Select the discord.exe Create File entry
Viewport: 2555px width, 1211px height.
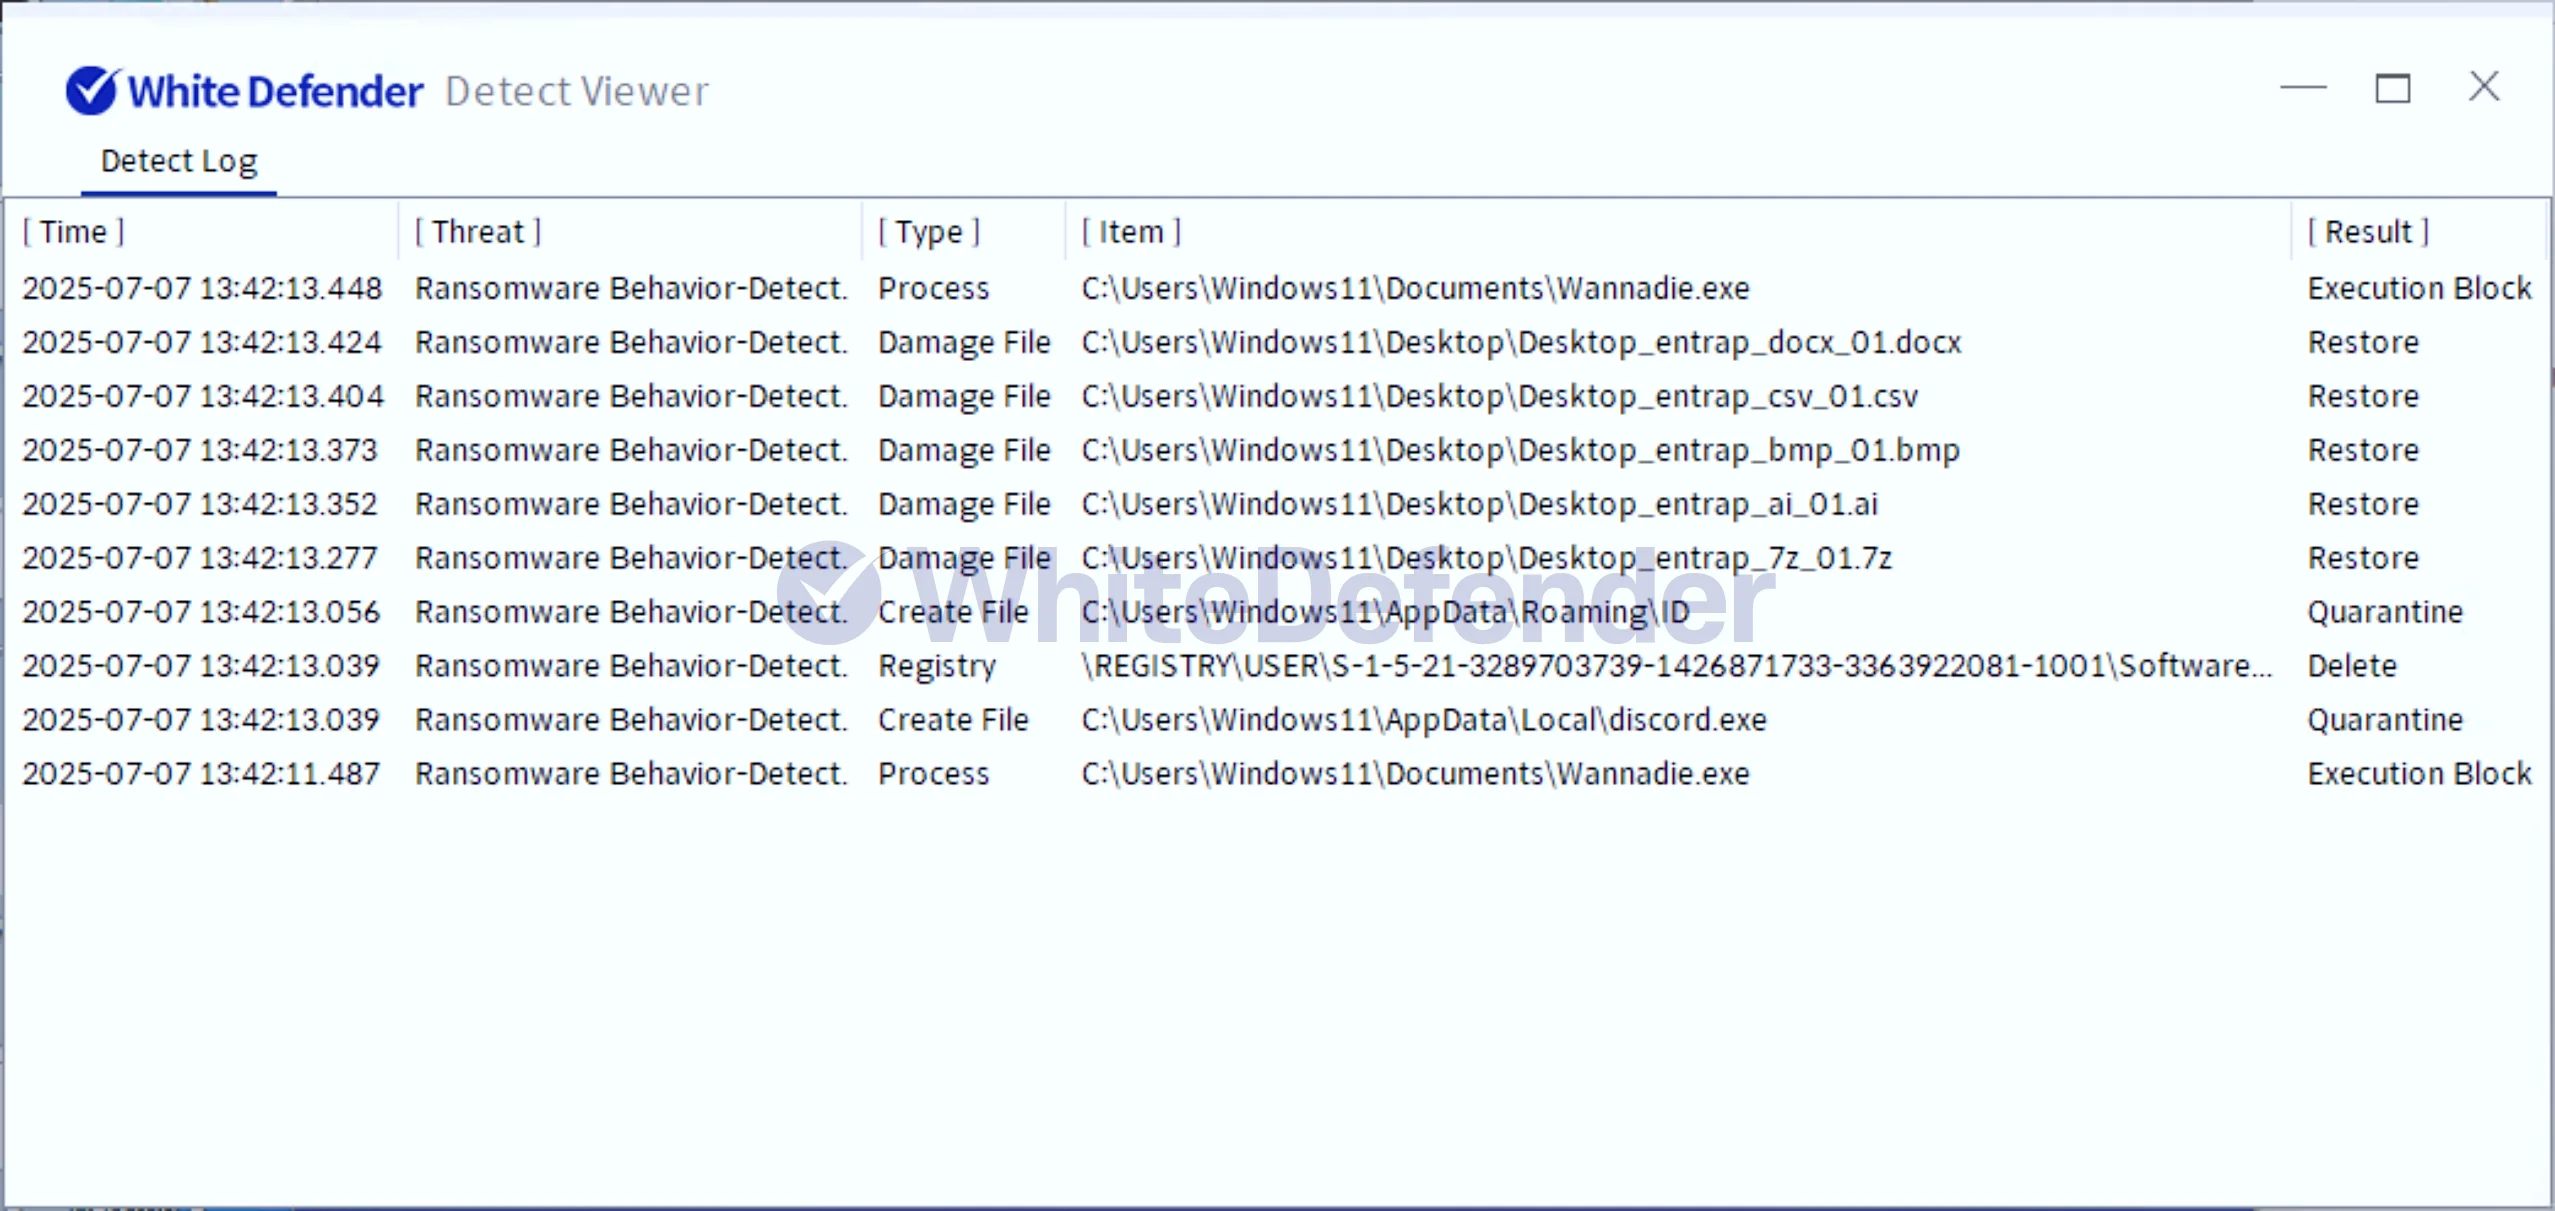pyautogui.click(x=1423, y=721)
